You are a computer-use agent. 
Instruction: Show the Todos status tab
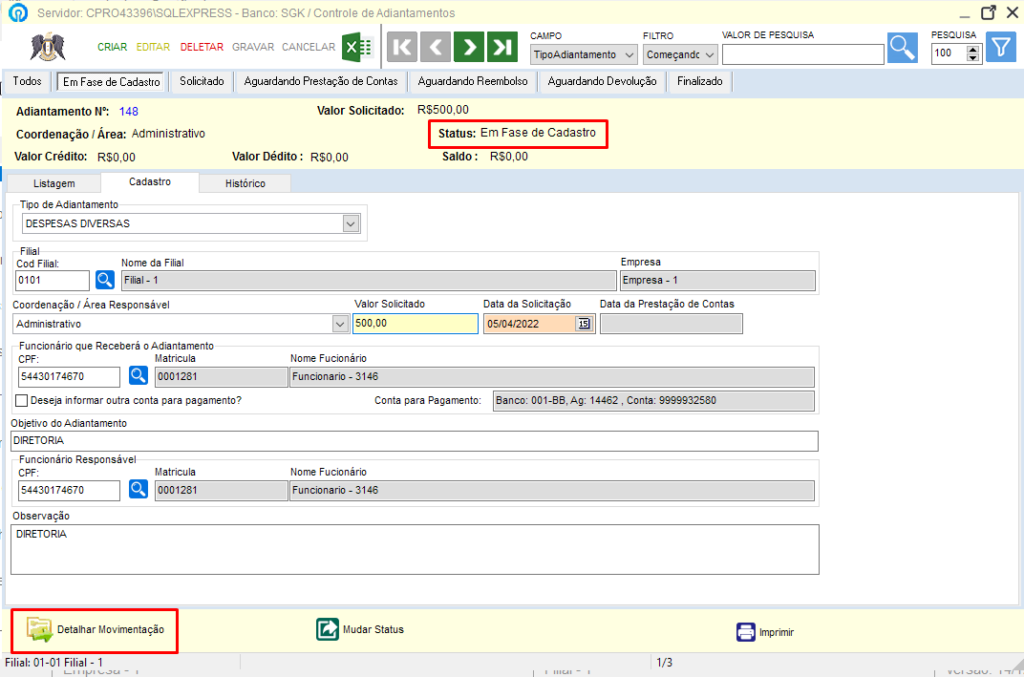click(x=27, y=81)
